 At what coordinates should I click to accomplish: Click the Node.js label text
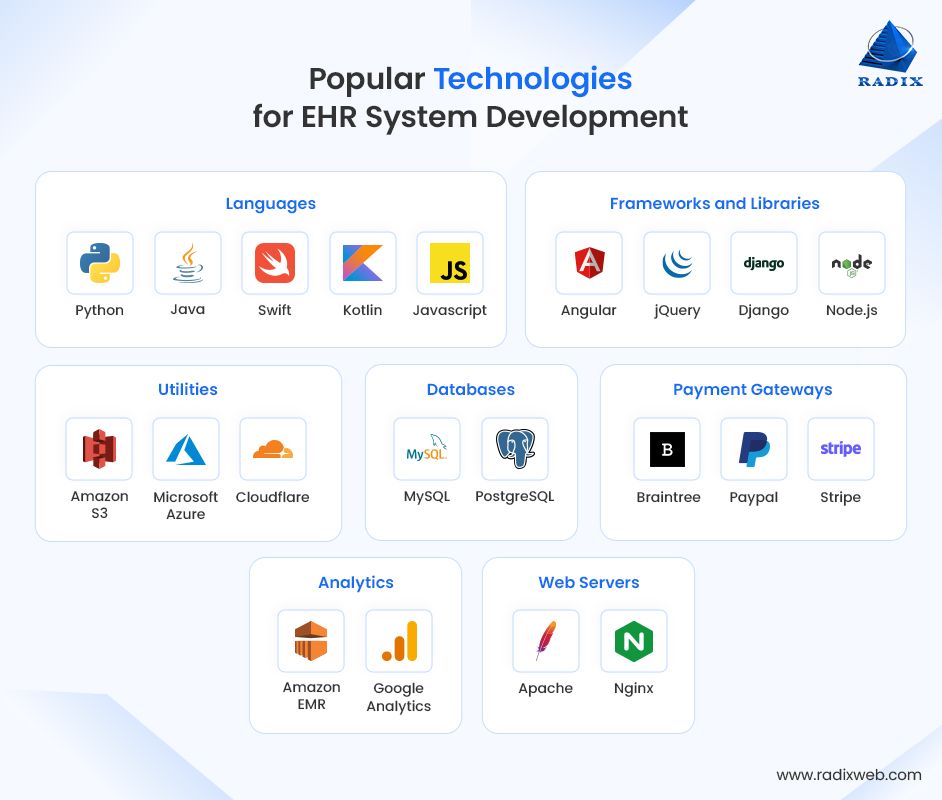click(852, 311)
